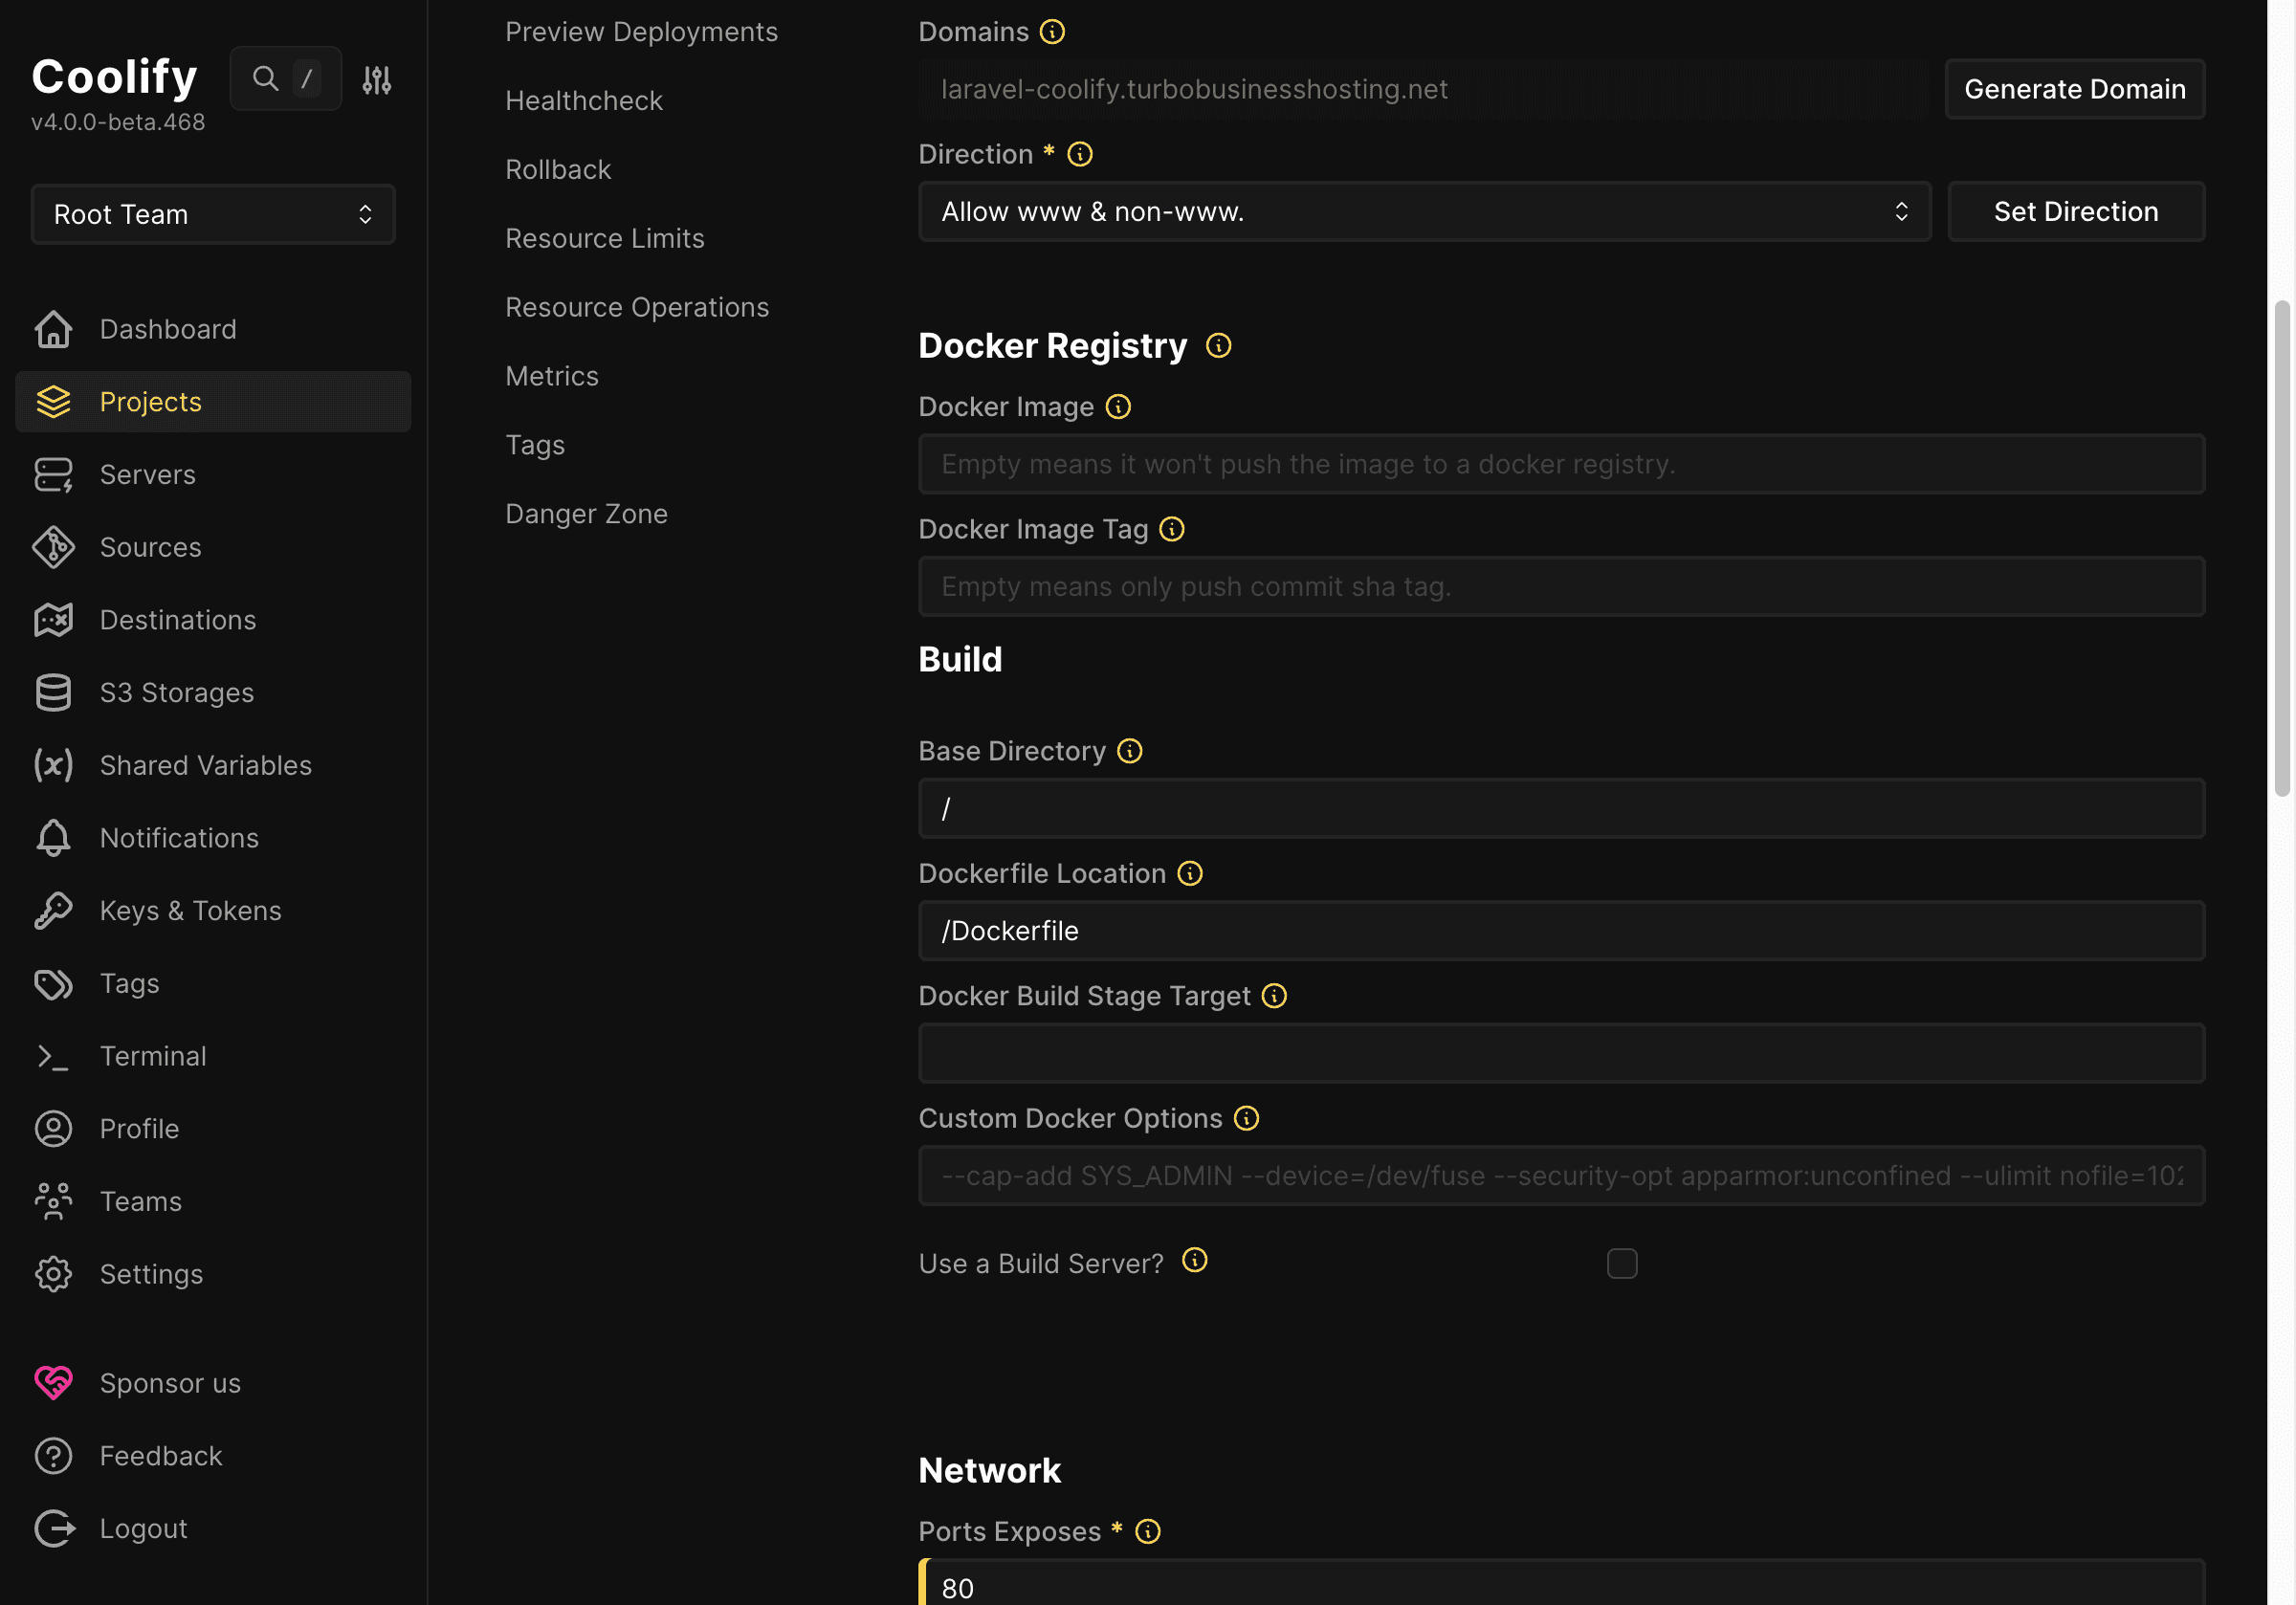
Task: Click the Custom Docker Options info icon
Action: [x=1246, y=1119]
